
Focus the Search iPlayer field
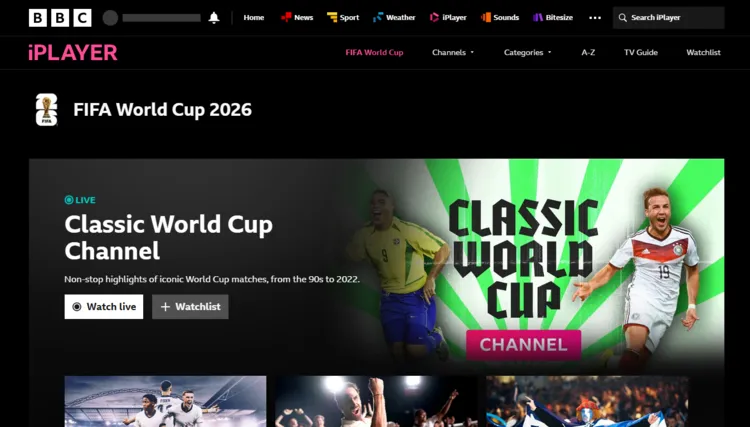(669, 18)
